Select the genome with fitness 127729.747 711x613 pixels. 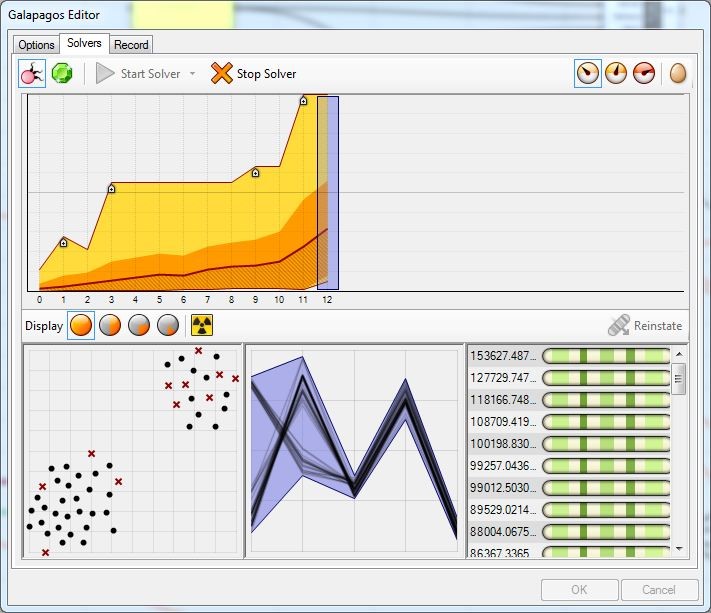(x=569, y=378)
